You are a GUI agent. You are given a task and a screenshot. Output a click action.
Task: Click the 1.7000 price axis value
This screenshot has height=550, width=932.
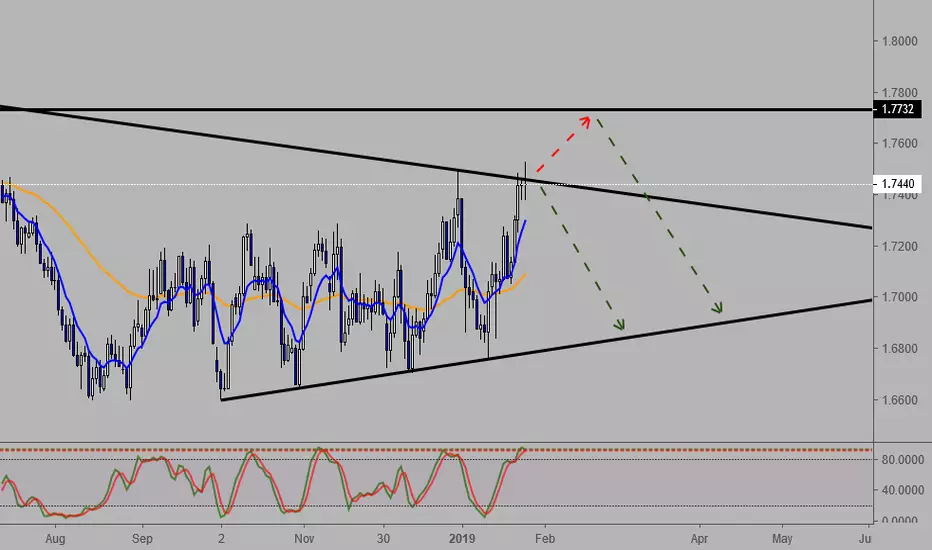coord(900,297)
